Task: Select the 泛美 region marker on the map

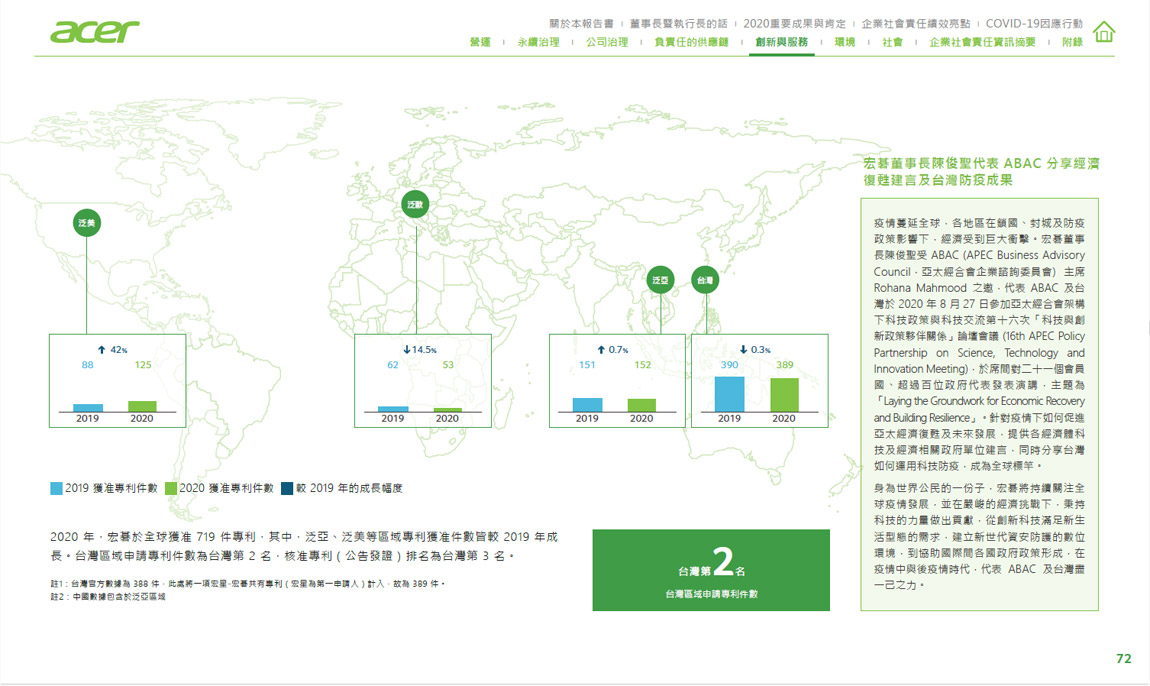Action: pos(87,223)
